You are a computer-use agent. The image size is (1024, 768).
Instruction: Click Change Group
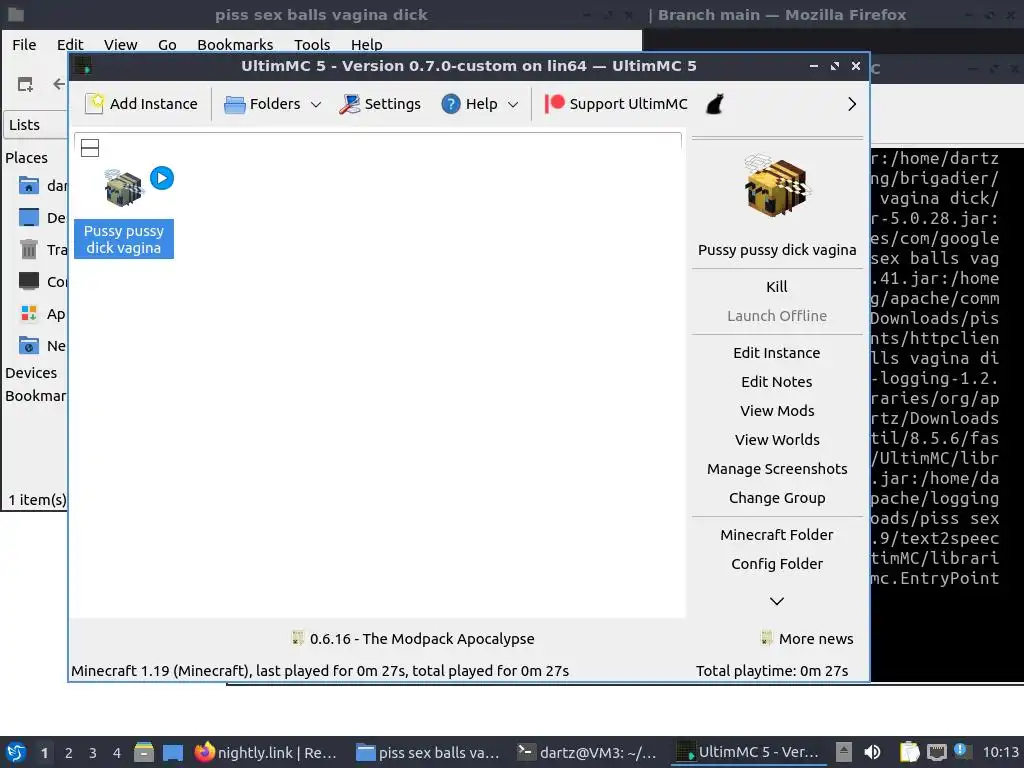776,498
